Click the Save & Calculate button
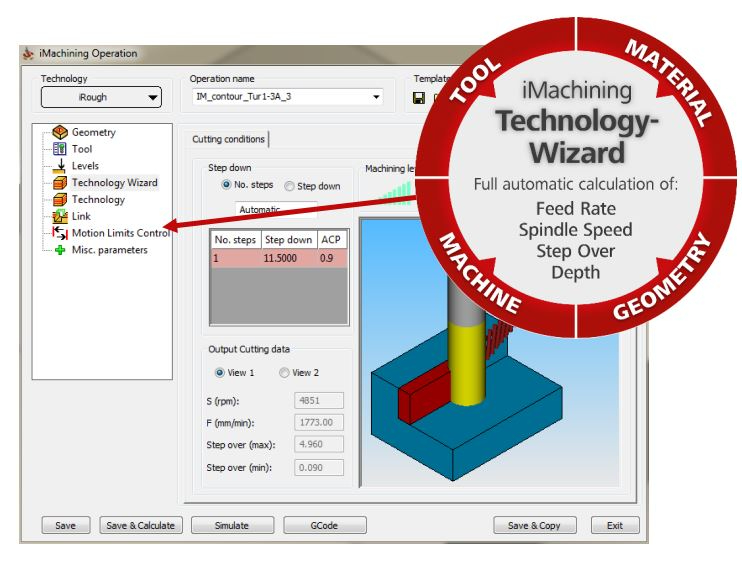Viewport: 742px width, 583px height. coord(141,525)
